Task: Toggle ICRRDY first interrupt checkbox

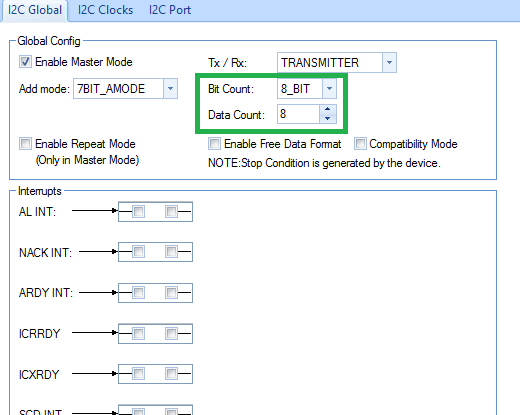Action: (x=138, y=333)
